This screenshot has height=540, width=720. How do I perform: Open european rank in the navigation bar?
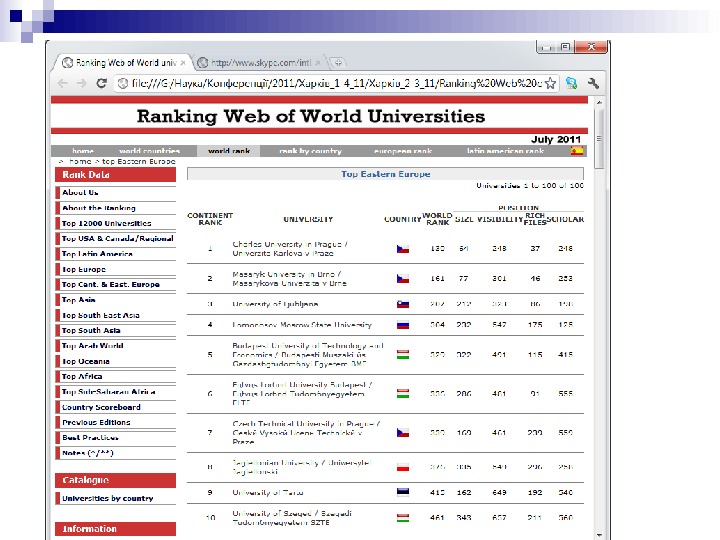point(403,151)
